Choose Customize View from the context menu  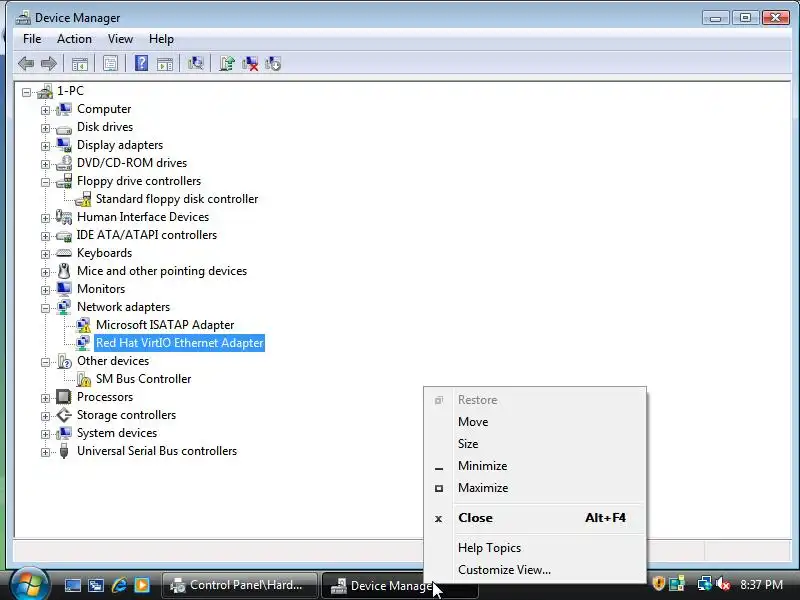pyautogui.click(x=535, y=570)
